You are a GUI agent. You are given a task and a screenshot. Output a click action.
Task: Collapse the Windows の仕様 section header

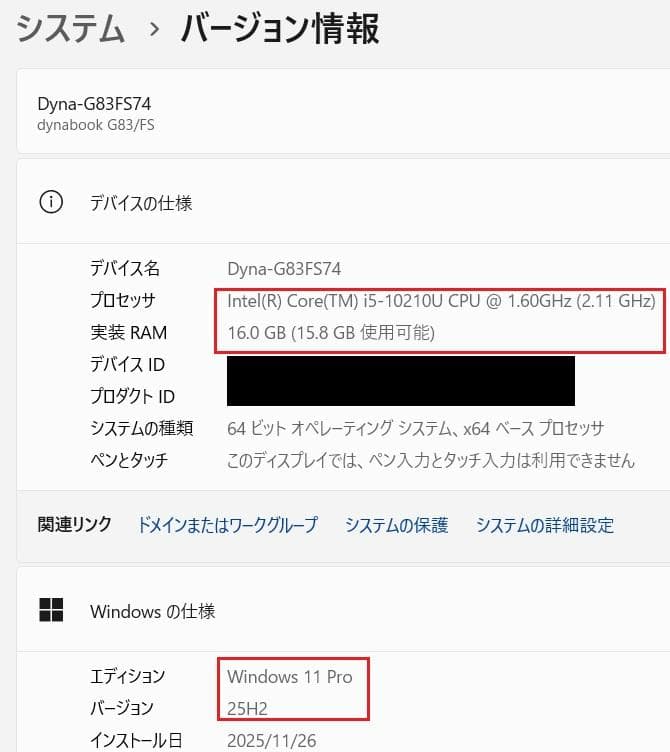(x=343, y=610)
